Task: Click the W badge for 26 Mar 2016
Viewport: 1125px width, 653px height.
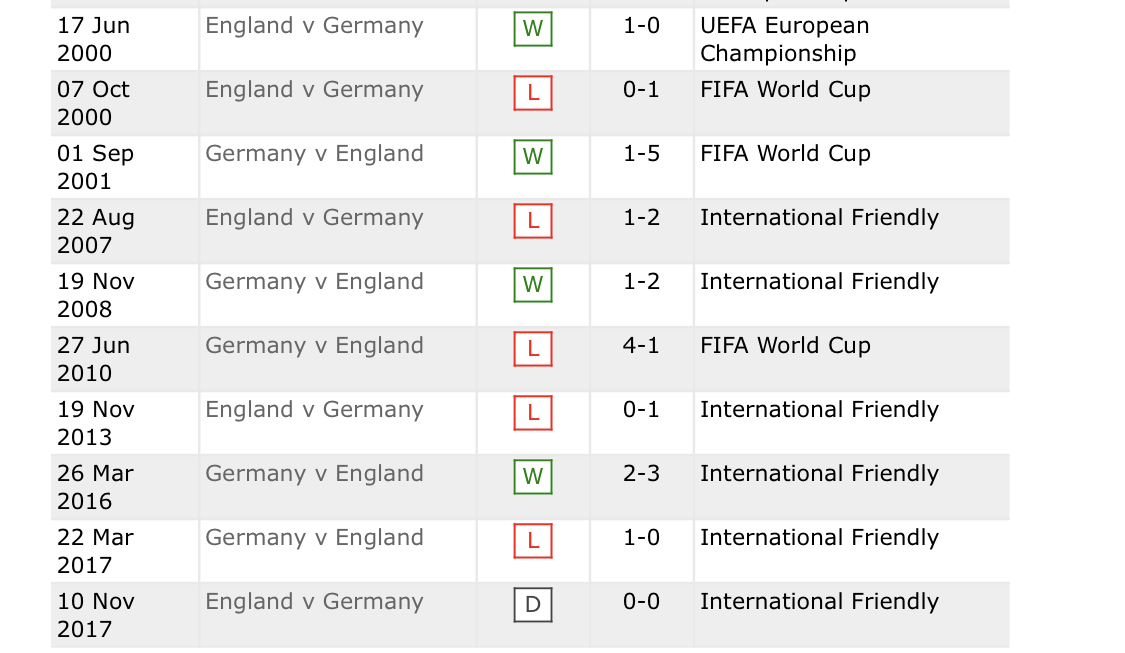Action: pyautogui.click(x=533, y=476)
